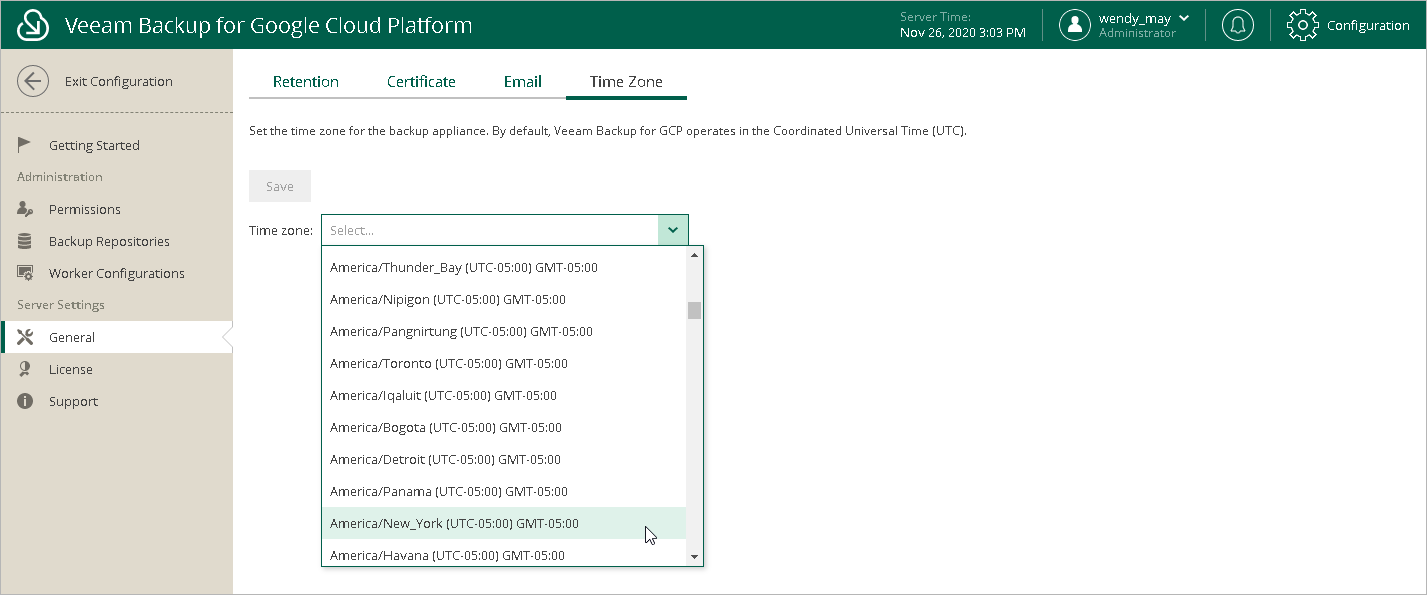Collapse the Time zone dropdown arrow

(x=673, y=230)
